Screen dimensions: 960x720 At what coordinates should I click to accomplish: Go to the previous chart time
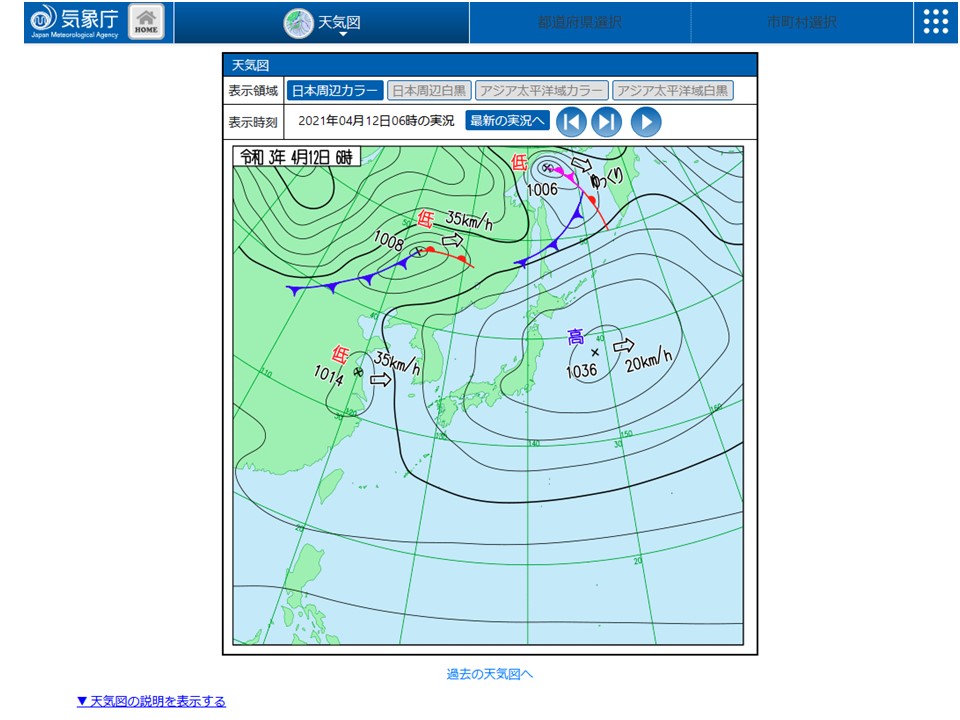[571, 122]
